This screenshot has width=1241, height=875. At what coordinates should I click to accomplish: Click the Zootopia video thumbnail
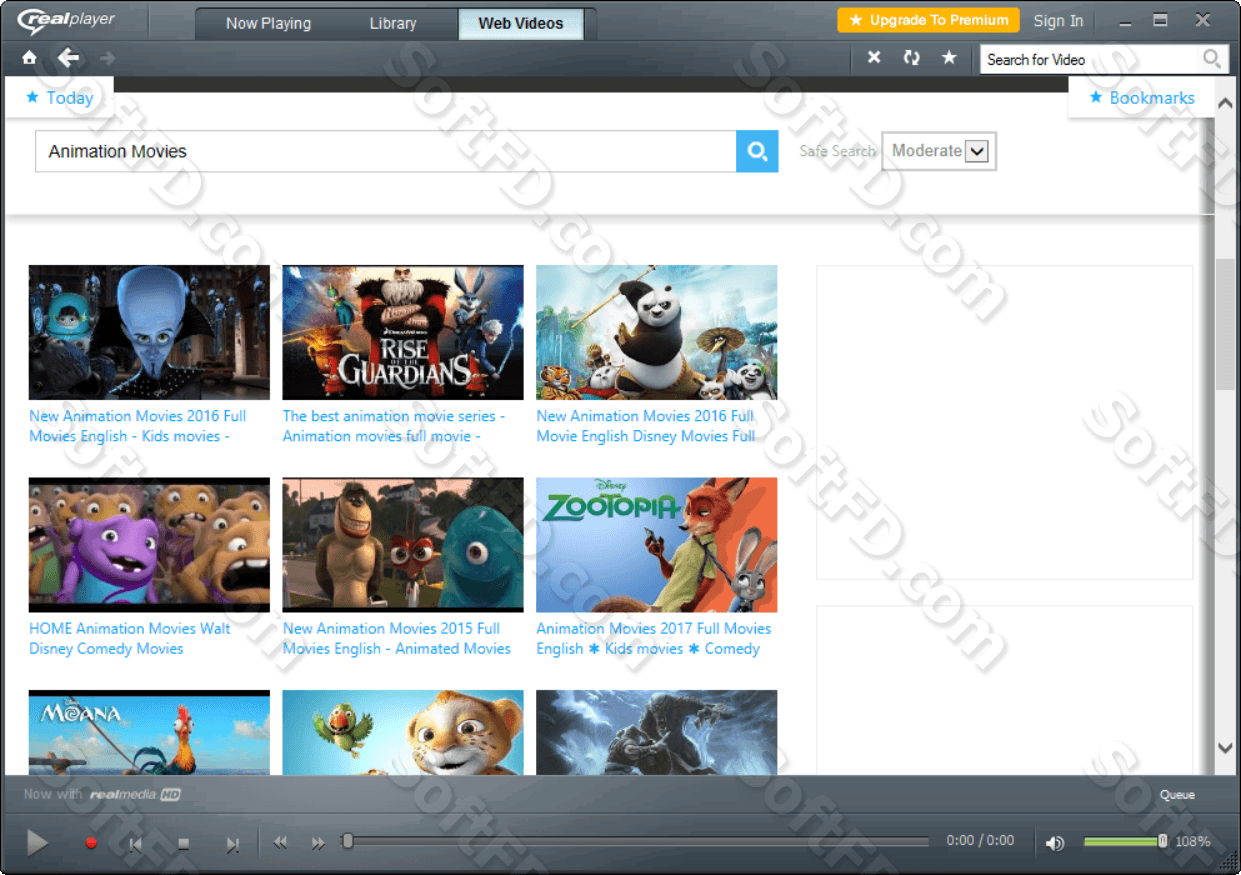coord(657,545)
